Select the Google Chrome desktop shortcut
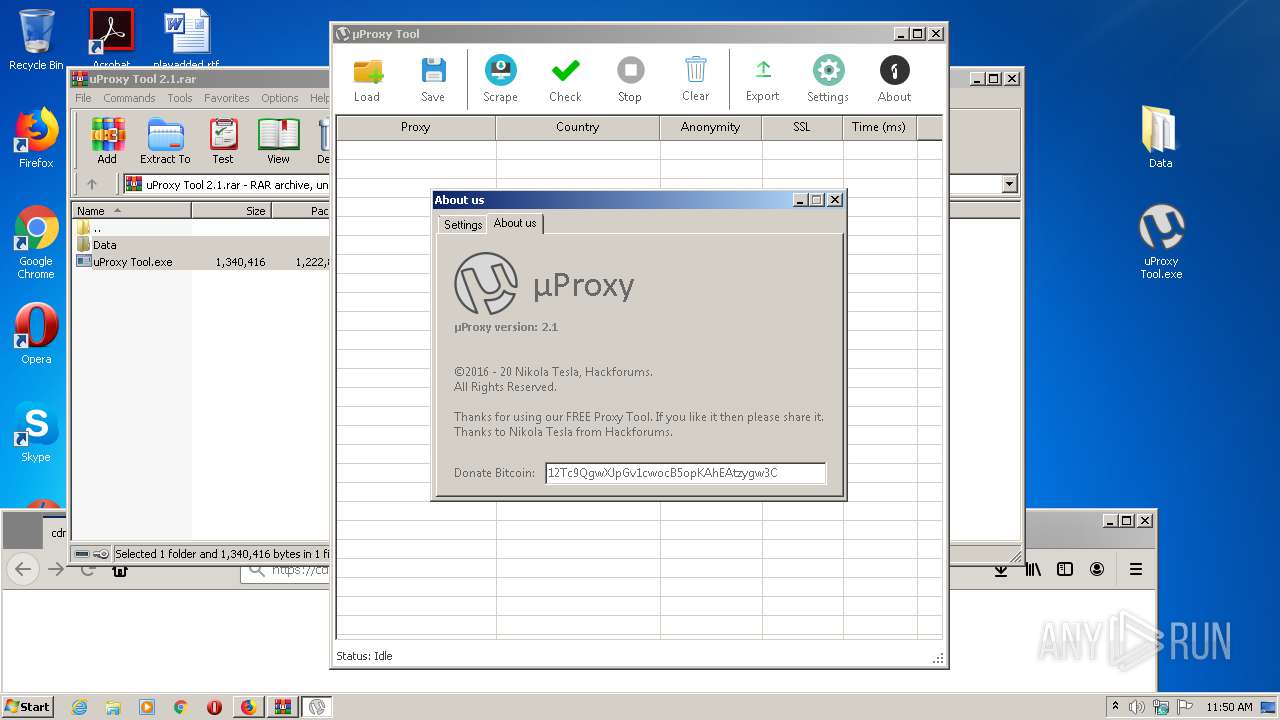 [36, 242]
